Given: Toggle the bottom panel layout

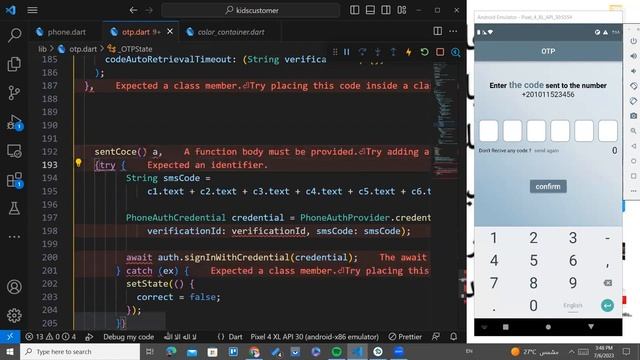Looking at the screenshot, I should click(370, 10).
